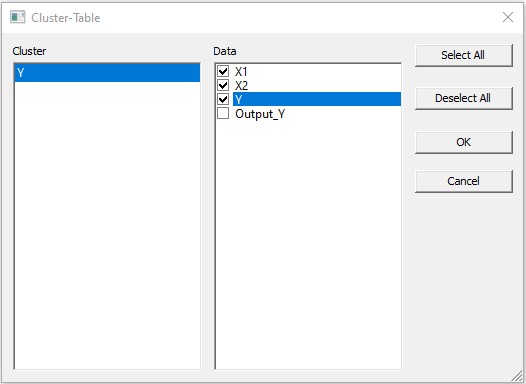The image size is (526, 384).
Task: Click the Cluster-Table title bar text
Action: click(66, 18)
